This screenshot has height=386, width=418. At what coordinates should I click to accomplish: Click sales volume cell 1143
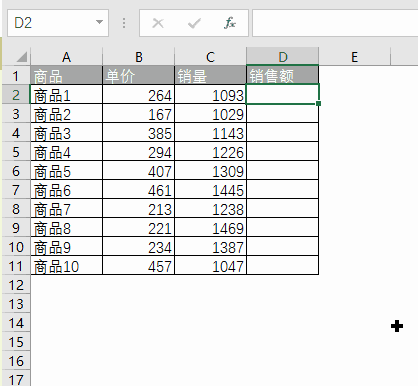click(210, 132)
